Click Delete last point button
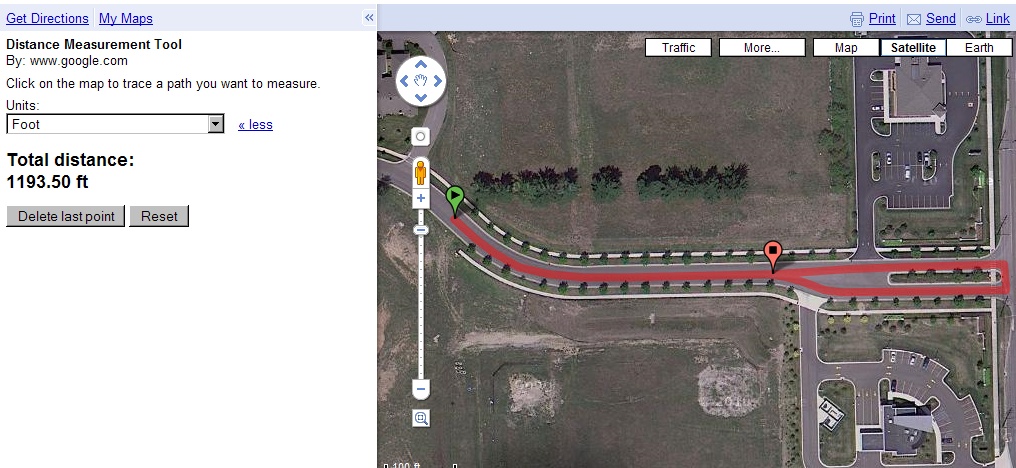1016x468 pixels. [x=65, y=216]
